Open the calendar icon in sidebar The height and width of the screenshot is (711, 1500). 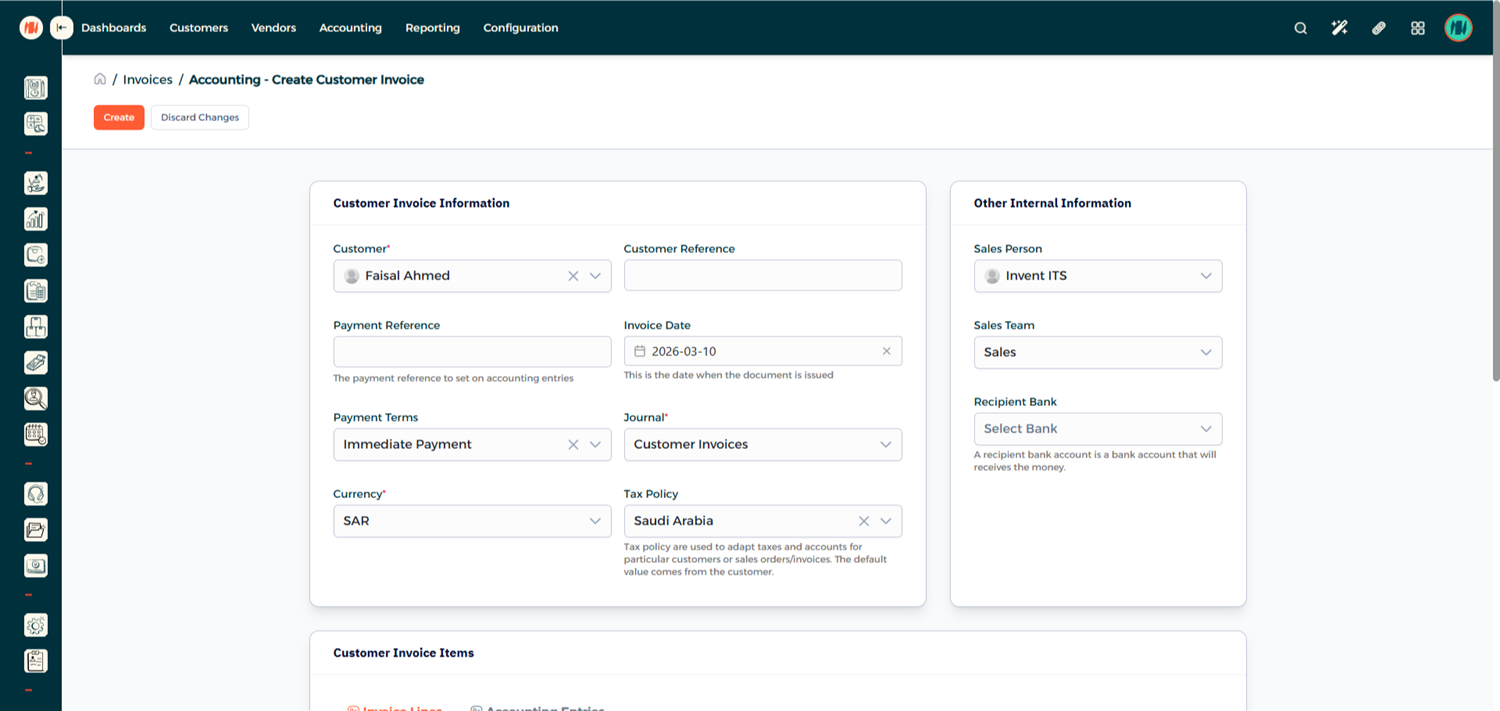(36, 435)
